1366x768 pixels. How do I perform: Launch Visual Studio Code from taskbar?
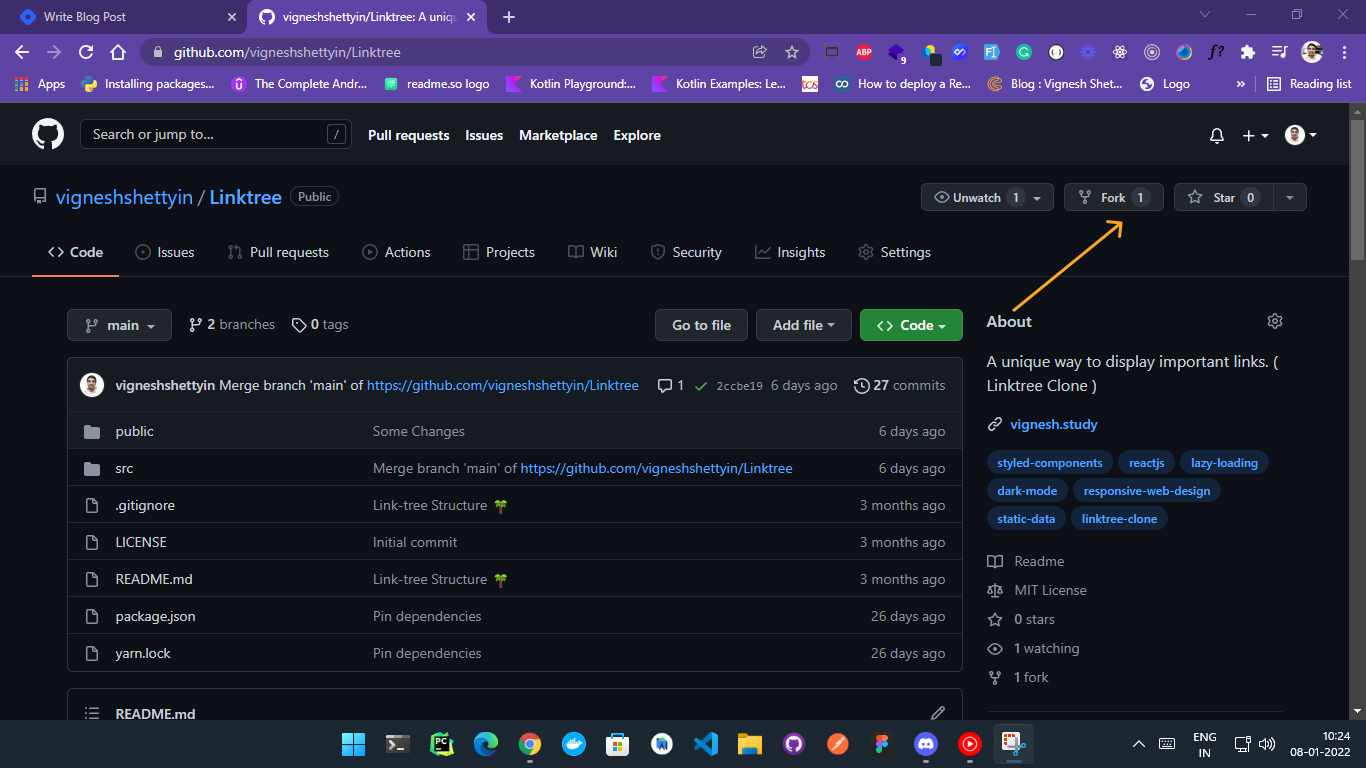click(x=706, y=744)
